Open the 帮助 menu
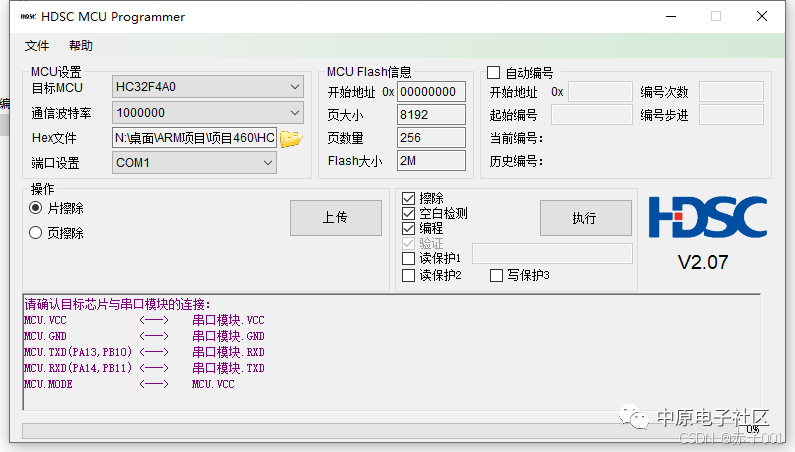 (81, 46)
